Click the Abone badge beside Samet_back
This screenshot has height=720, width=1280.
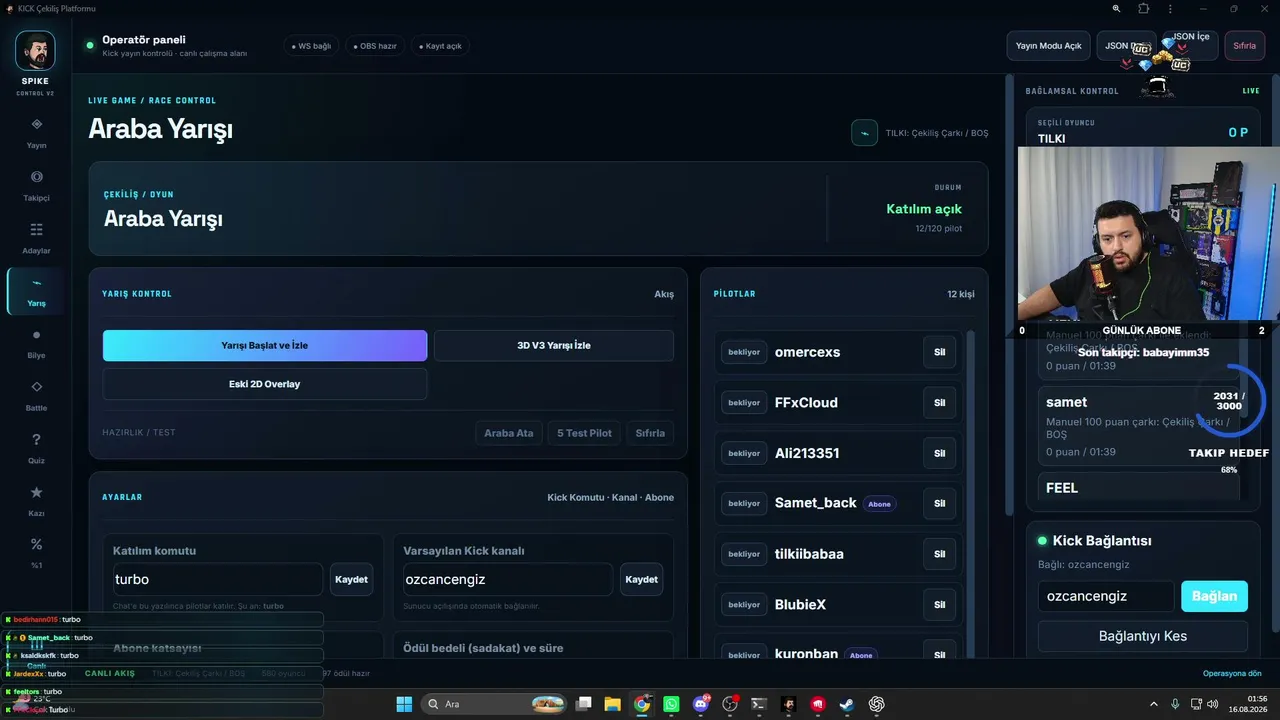pos(879,504)
